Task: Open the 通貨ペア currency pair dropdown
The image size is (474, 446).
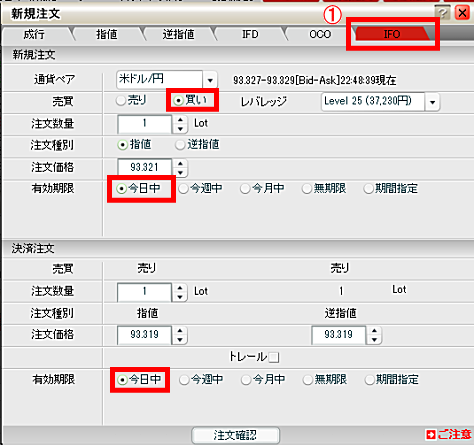Action: [x=210, y=80]
